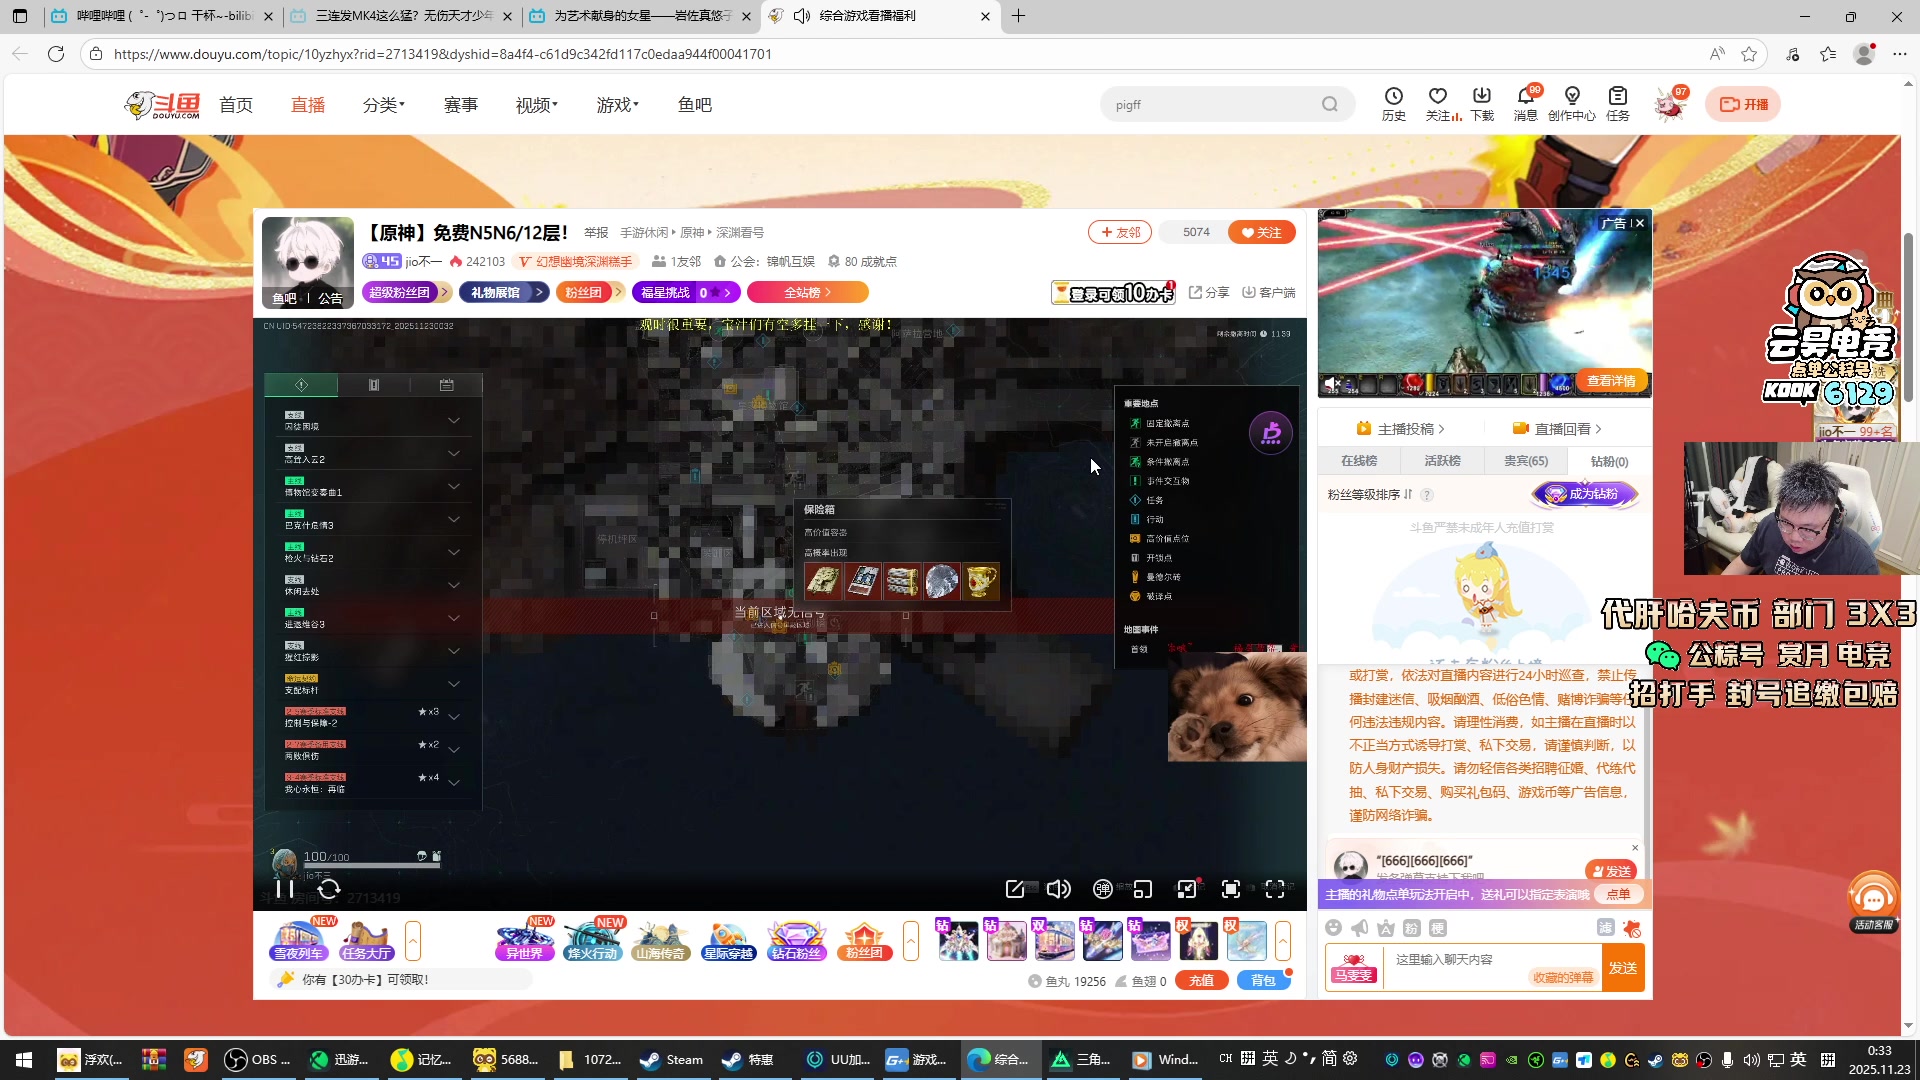Open the danmaku filter 滤 icon
Viewport: 1920px width, 1080px height.
[x=1605, y=928]
